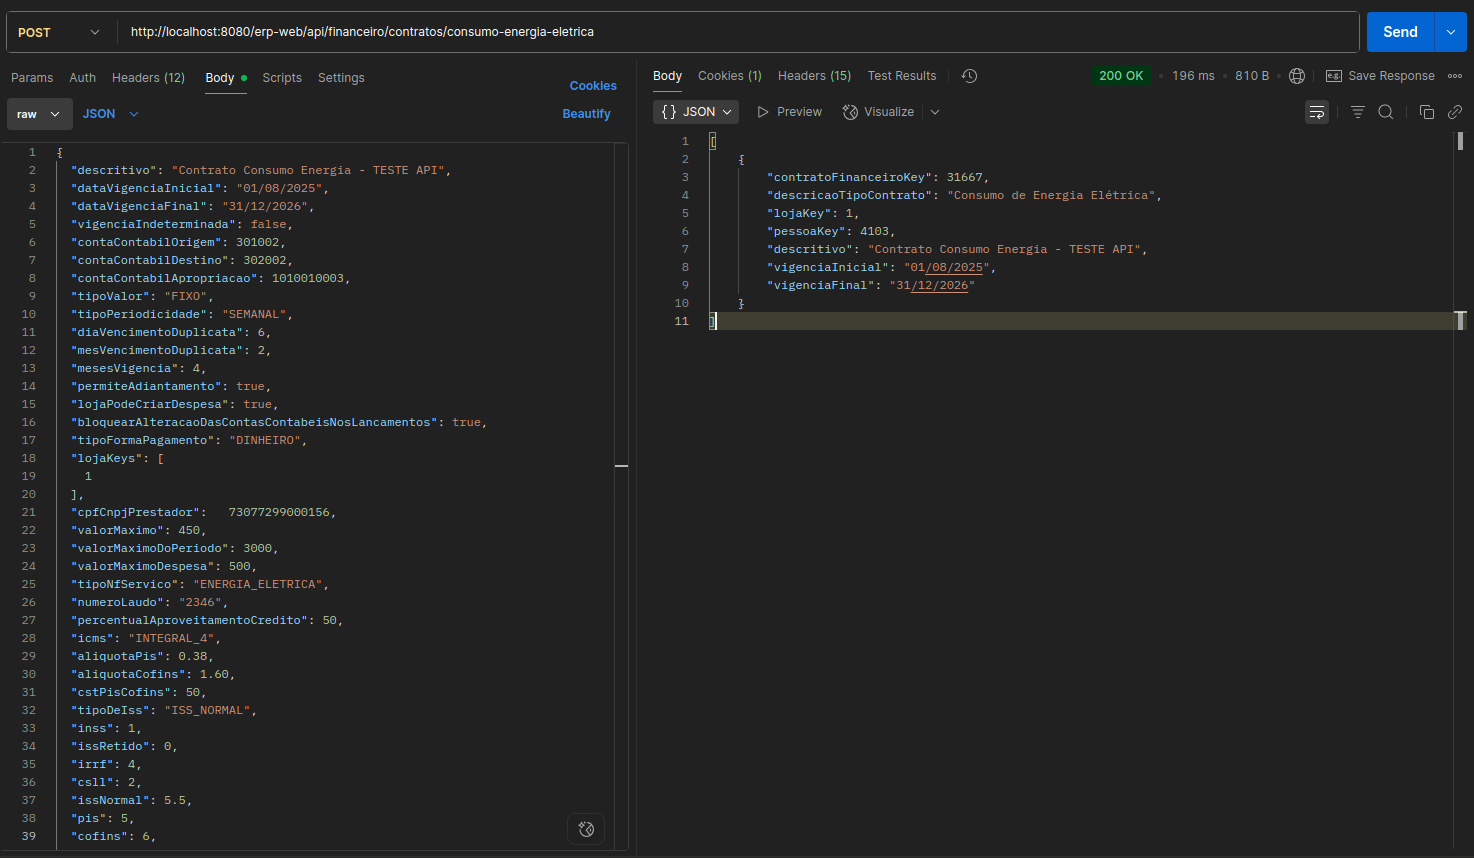Open the request JSON language dropdown
Image resolution: width=1474 pixels, height=858 pixels.
tap(111, 114)
